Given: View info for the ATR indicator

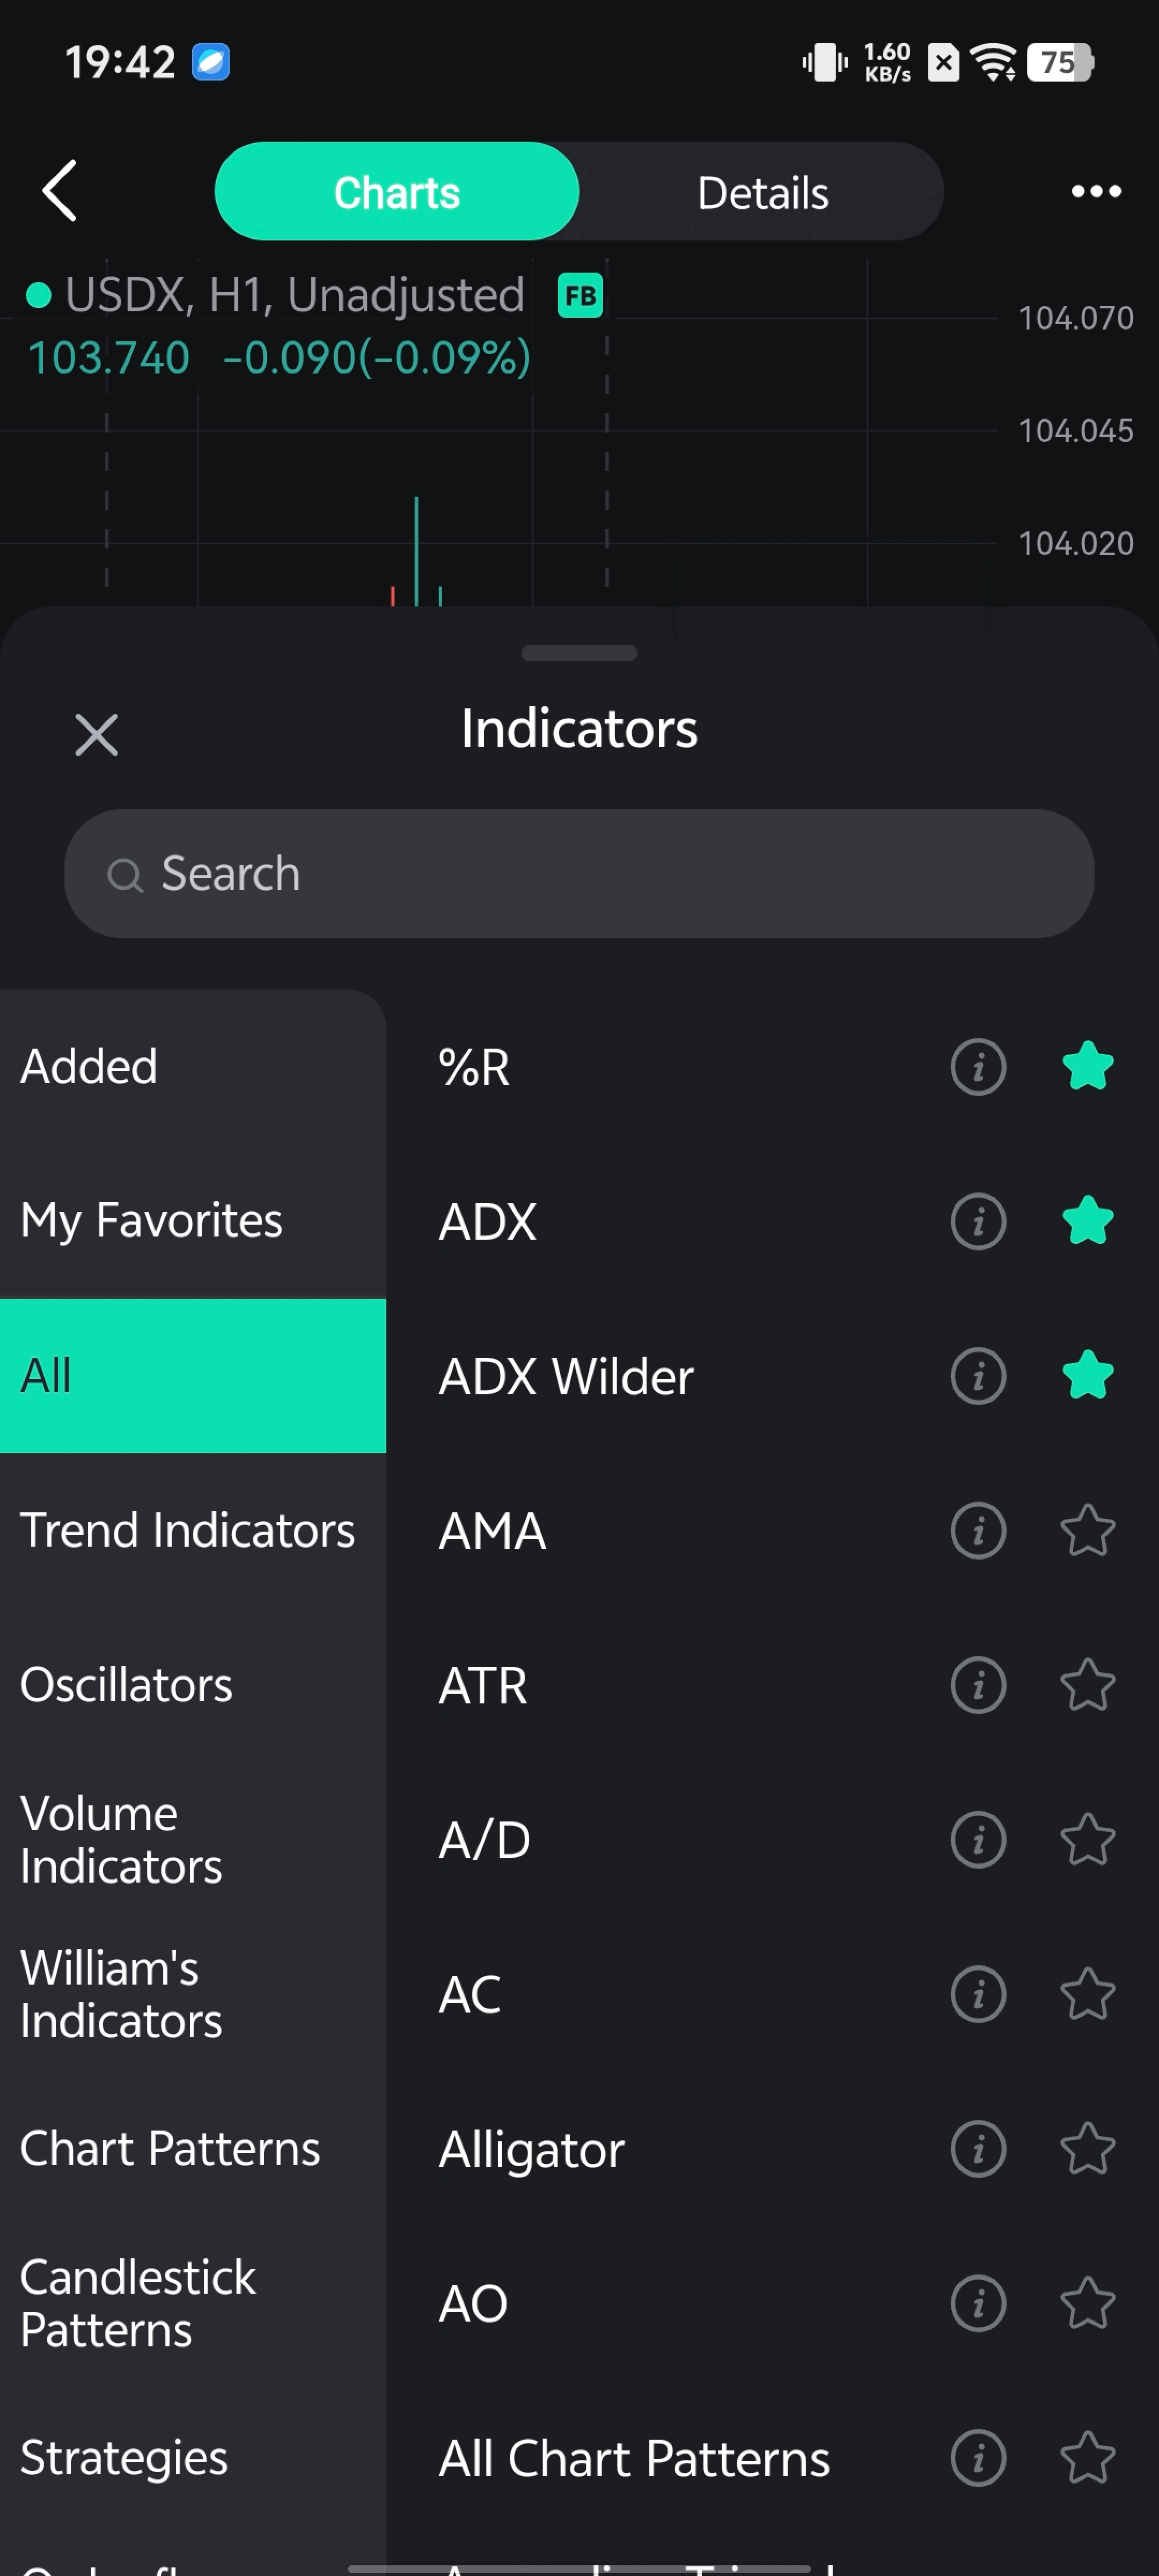Looking at the screenshot, I should (x=977, y=1685).
